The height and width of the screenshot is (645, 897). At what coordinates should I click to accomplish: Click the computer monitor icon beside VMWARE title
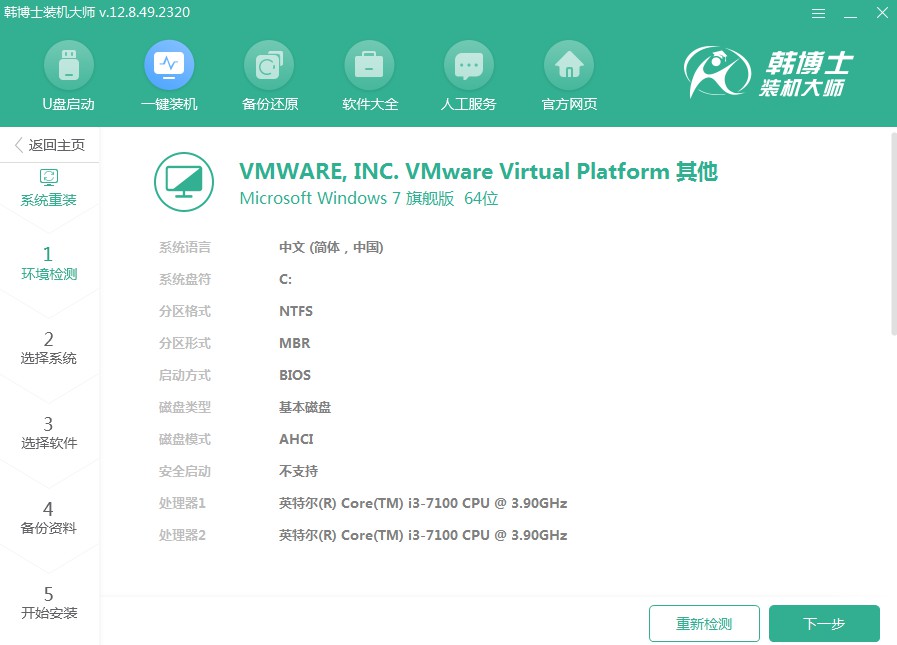click(184, 182)
